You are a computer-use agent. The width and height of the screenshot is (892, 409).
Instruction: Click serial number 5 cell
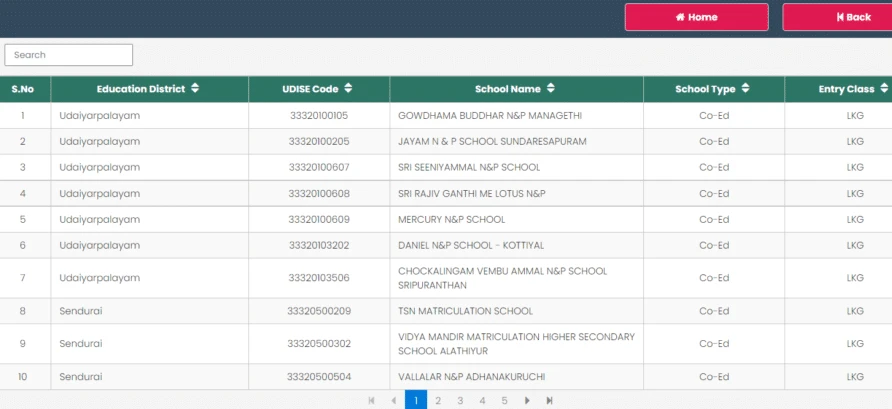point(23,220)
